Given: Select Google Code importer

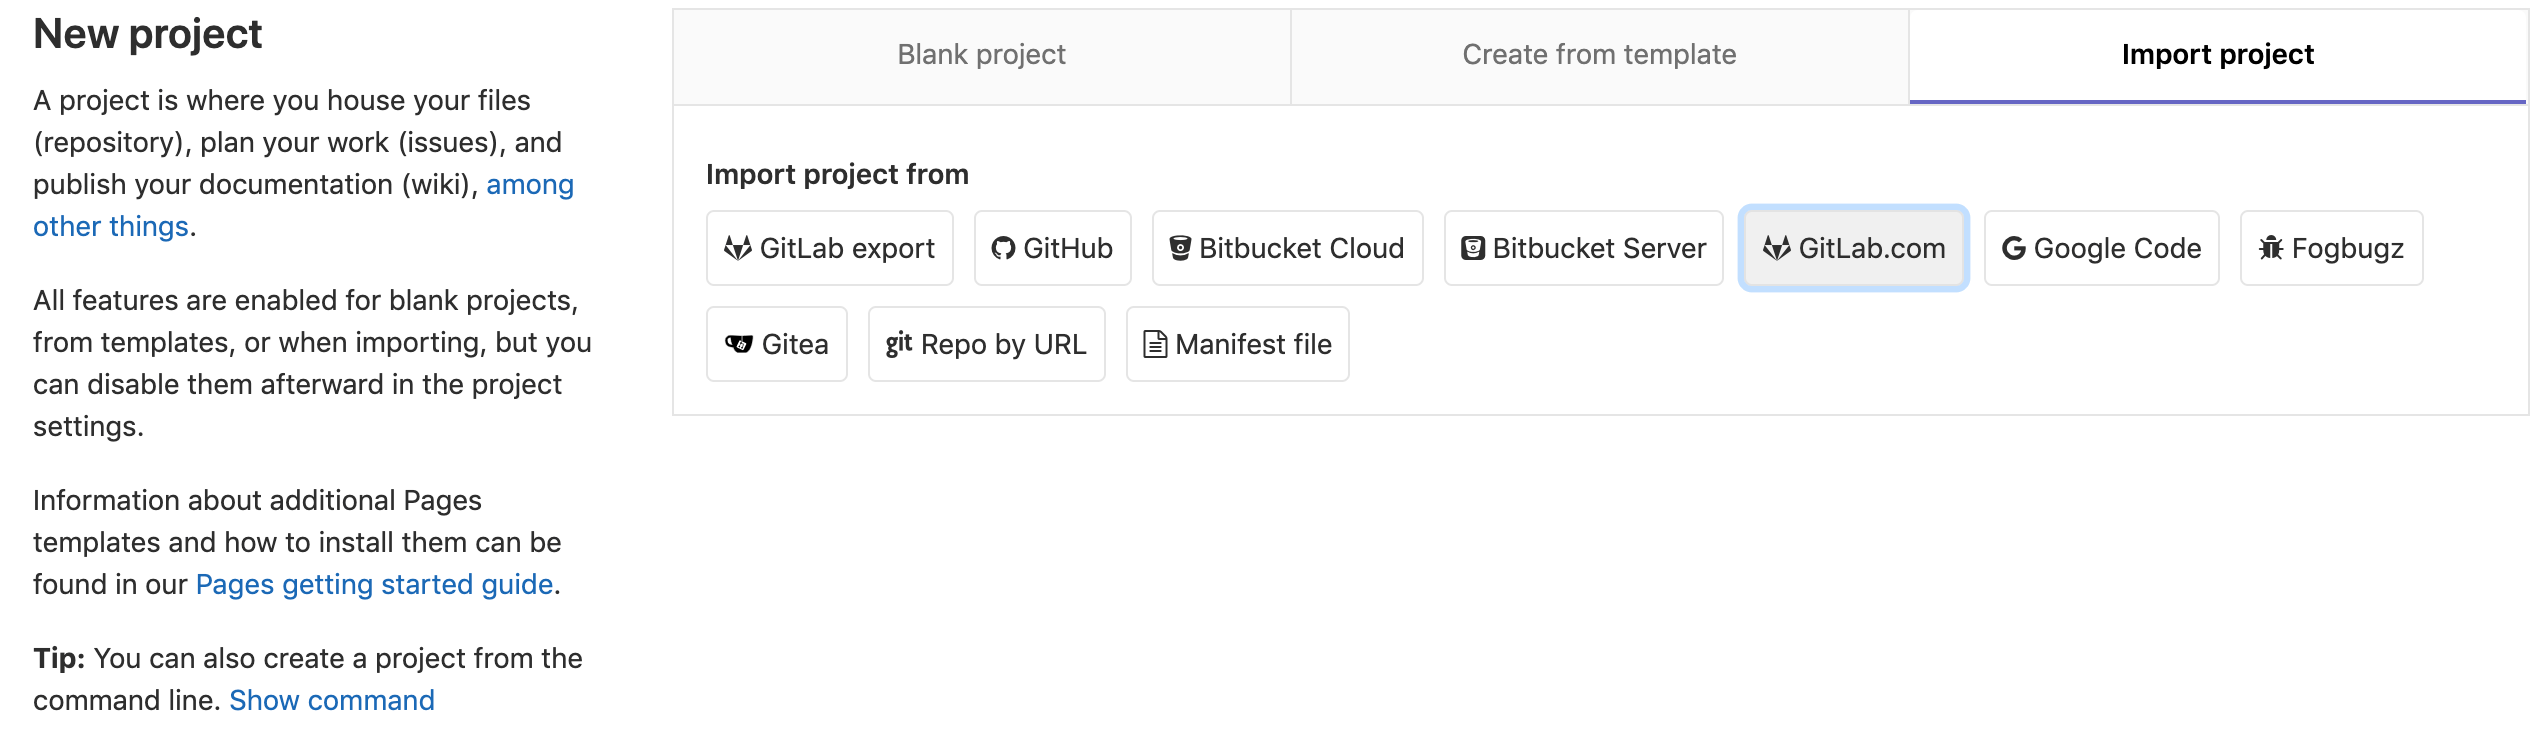Looking at the screenshot, I should [x=2101, y=248].
